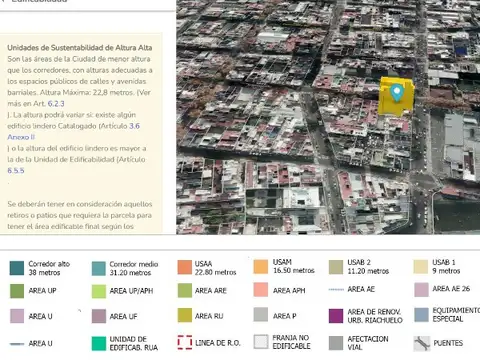Click the AREA RU olive swatch
This screenshot has height=360, width=480.
(x=185, y=315)
